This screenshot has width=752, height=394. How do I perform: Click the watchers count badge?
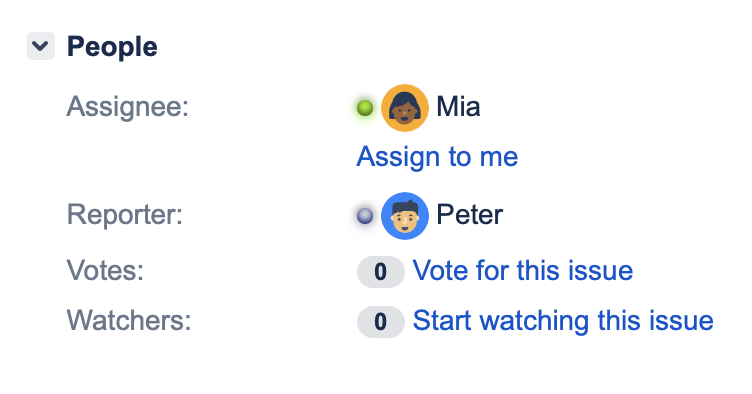pos(381,322)
